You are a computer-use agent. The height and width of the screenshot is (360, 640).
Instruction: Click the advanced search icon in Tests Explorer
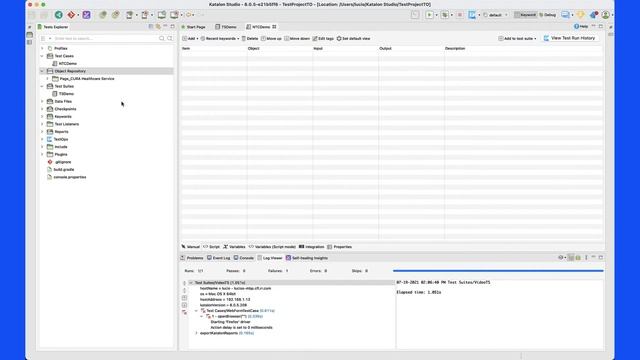170,38
